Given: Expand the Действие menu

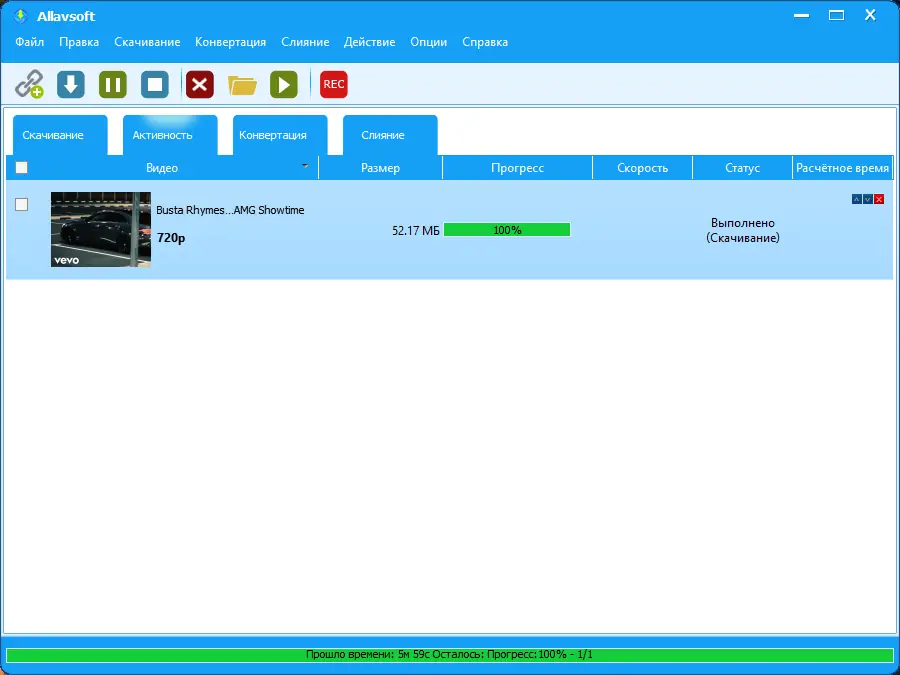Looking at the screenshot, I should pos(369,42).
